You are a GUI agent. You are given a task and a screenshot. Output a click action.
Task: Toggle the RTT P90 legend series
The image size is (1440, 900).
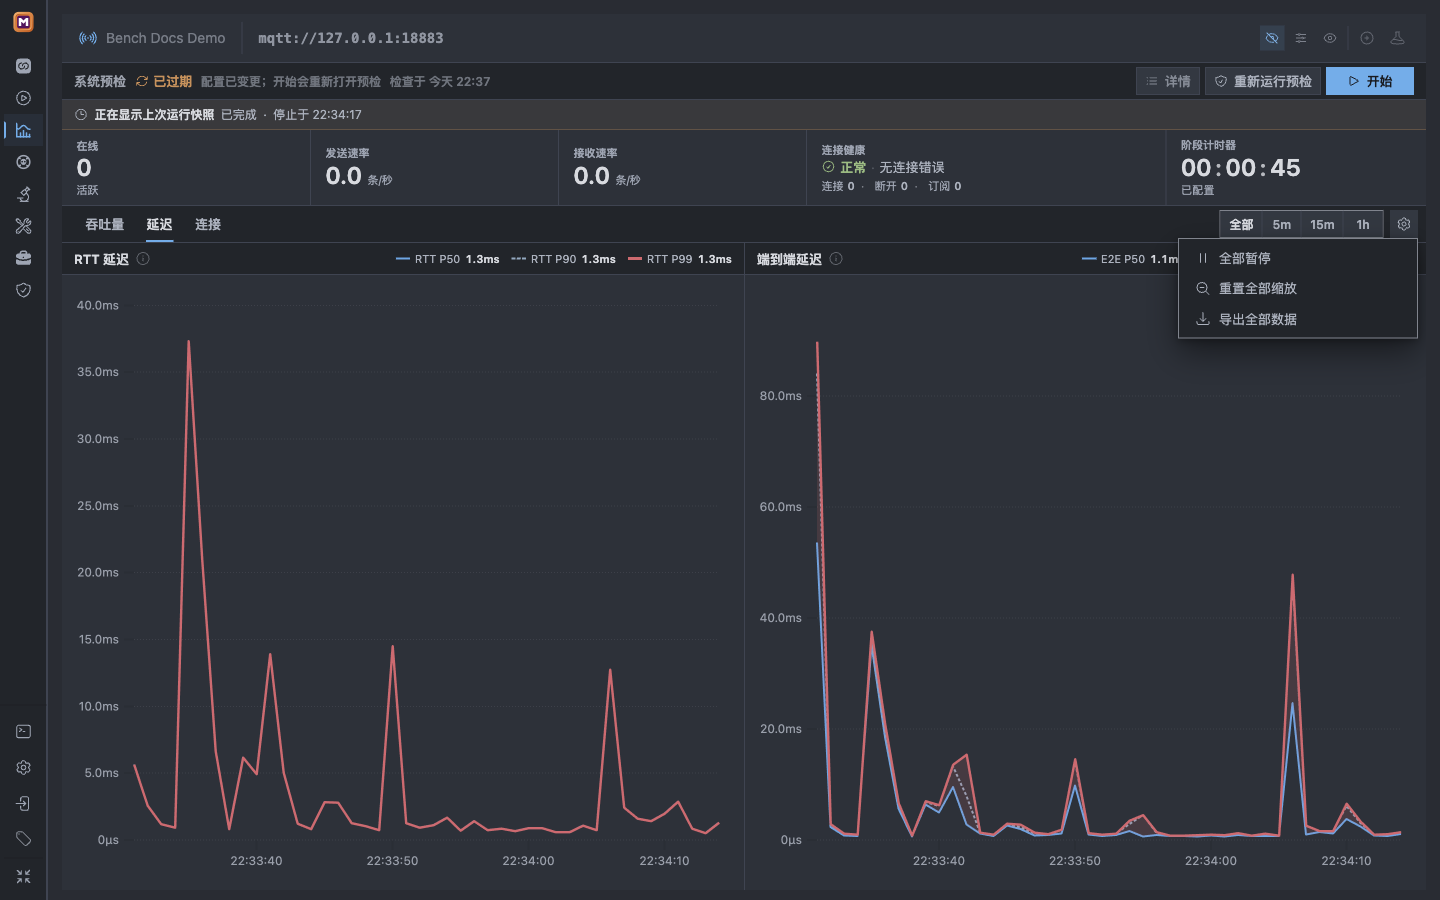563,259
